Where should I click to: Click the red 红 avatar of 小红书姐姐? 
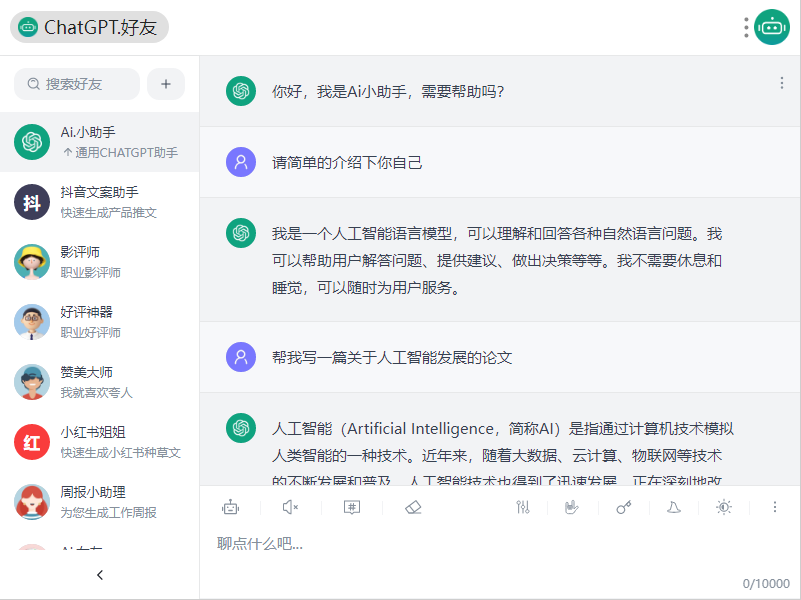click(32, 442)
